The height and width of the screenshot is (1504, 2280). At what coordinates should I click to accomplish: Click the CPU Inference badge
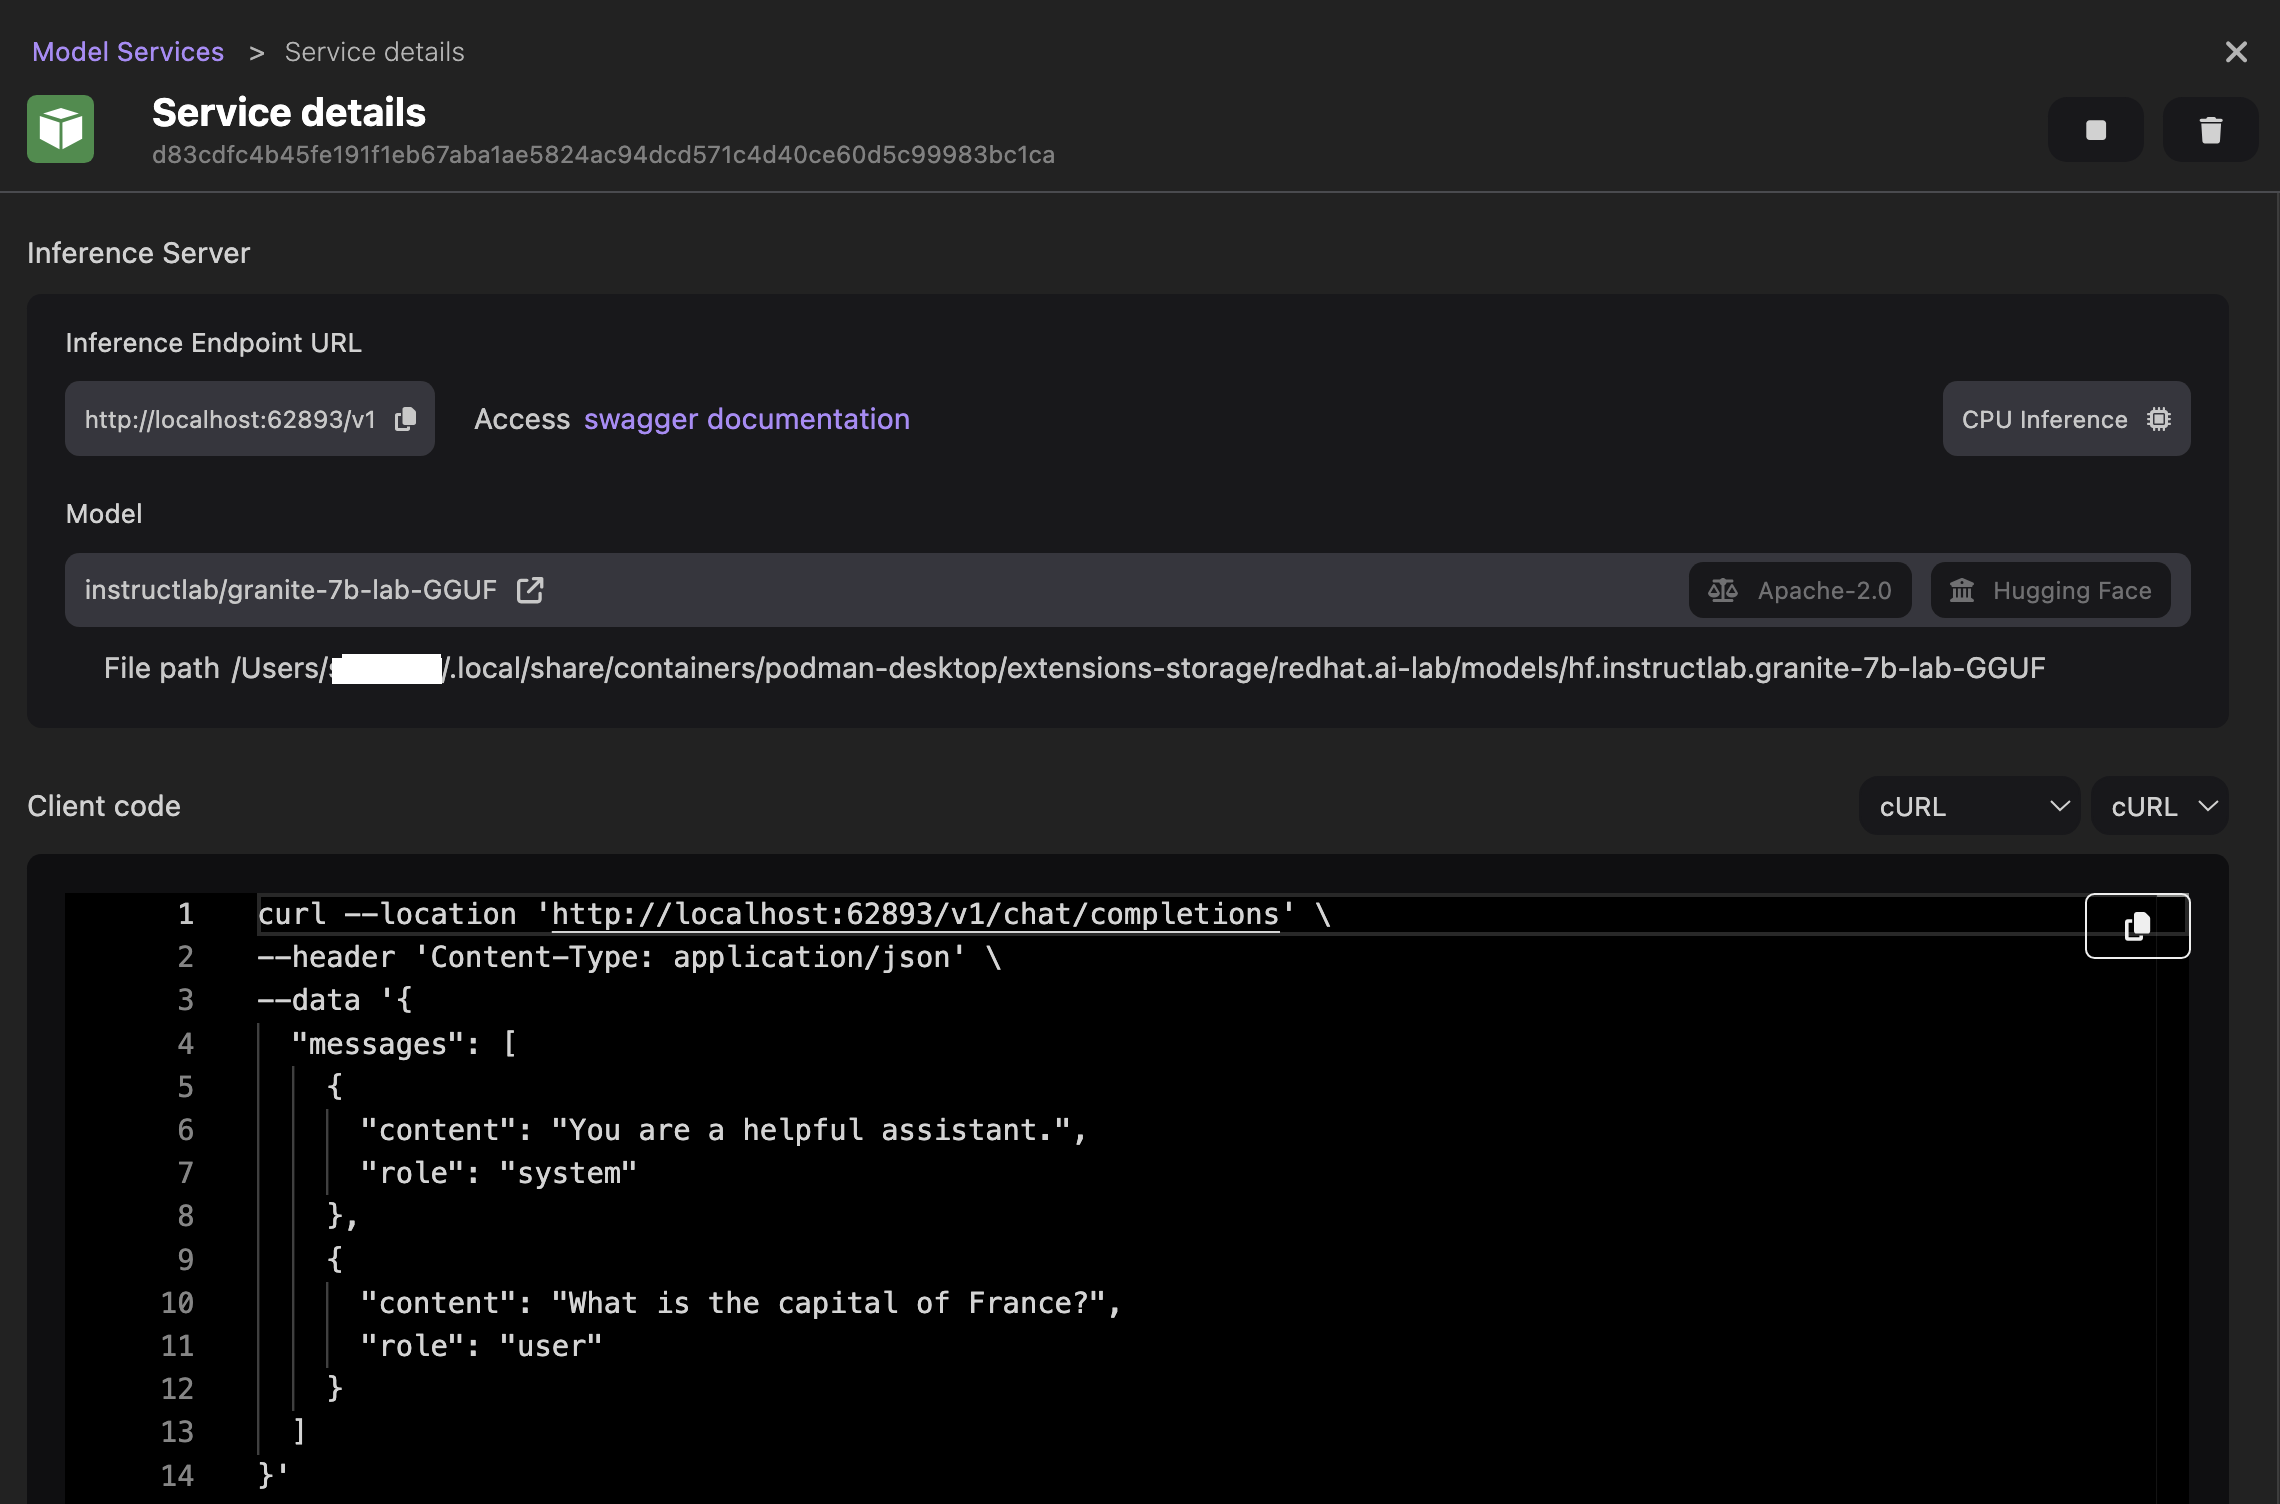point(2044,419)
